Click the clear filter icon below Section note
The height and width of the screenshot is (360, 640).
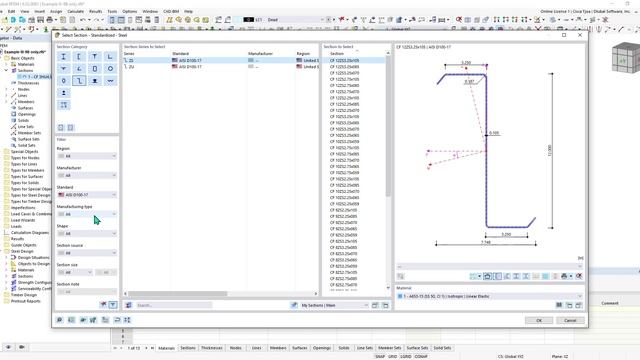[104, 304]
